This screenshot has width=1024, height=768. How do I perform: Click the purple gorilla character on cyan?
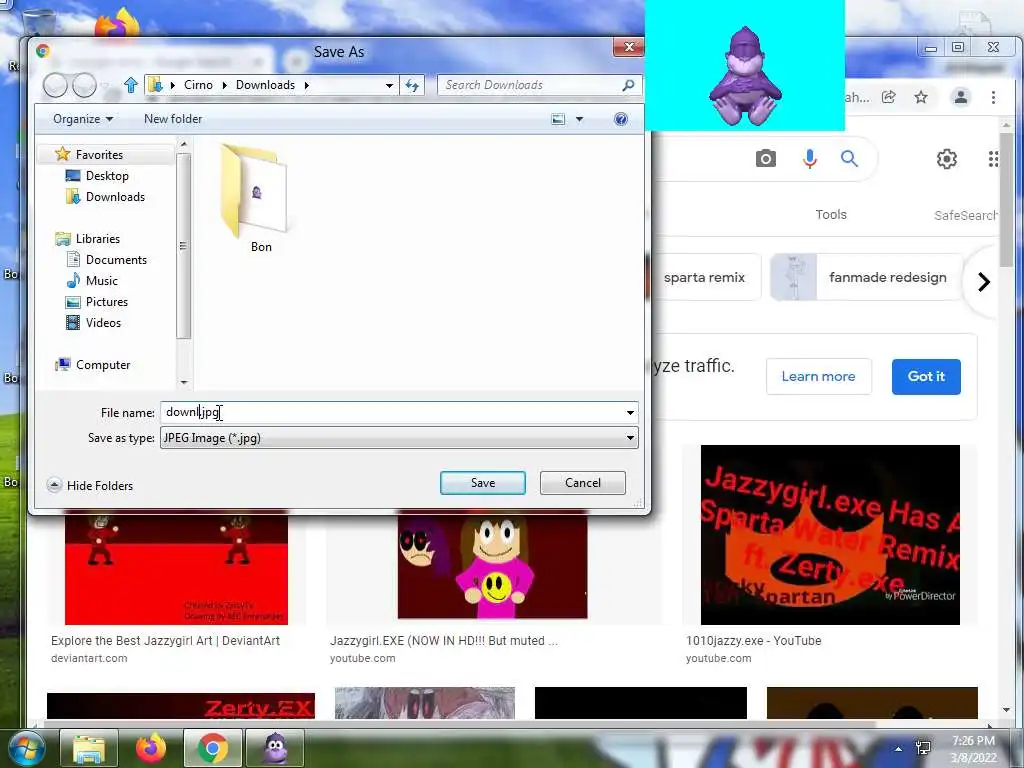744,77
